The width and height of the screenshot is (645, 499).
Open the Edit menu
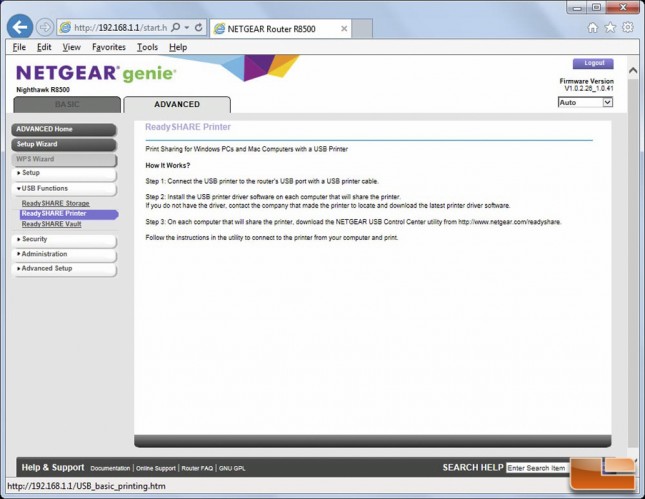click(44, 47)
